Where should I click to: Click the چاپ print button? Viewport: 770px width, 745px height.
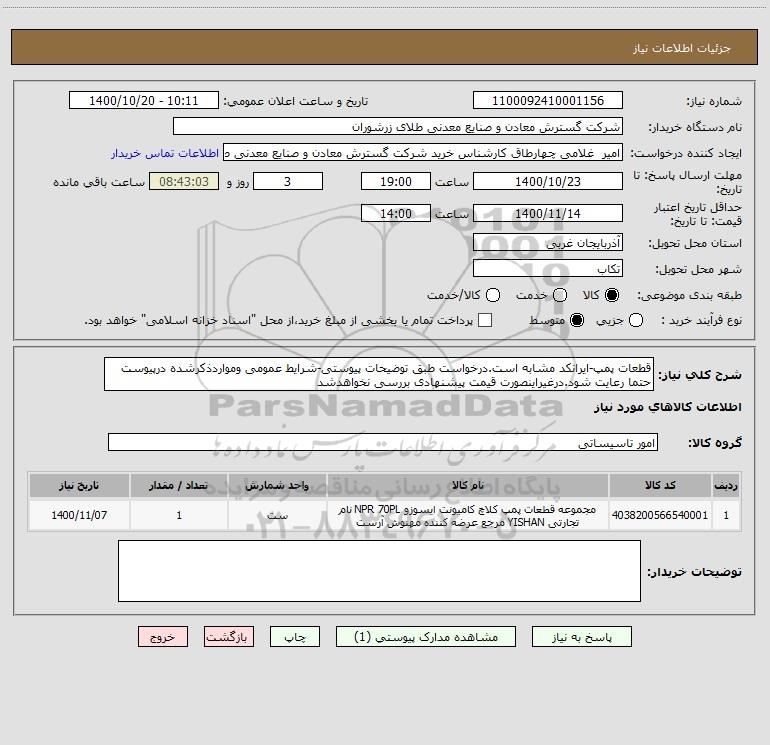pos(295,637)
